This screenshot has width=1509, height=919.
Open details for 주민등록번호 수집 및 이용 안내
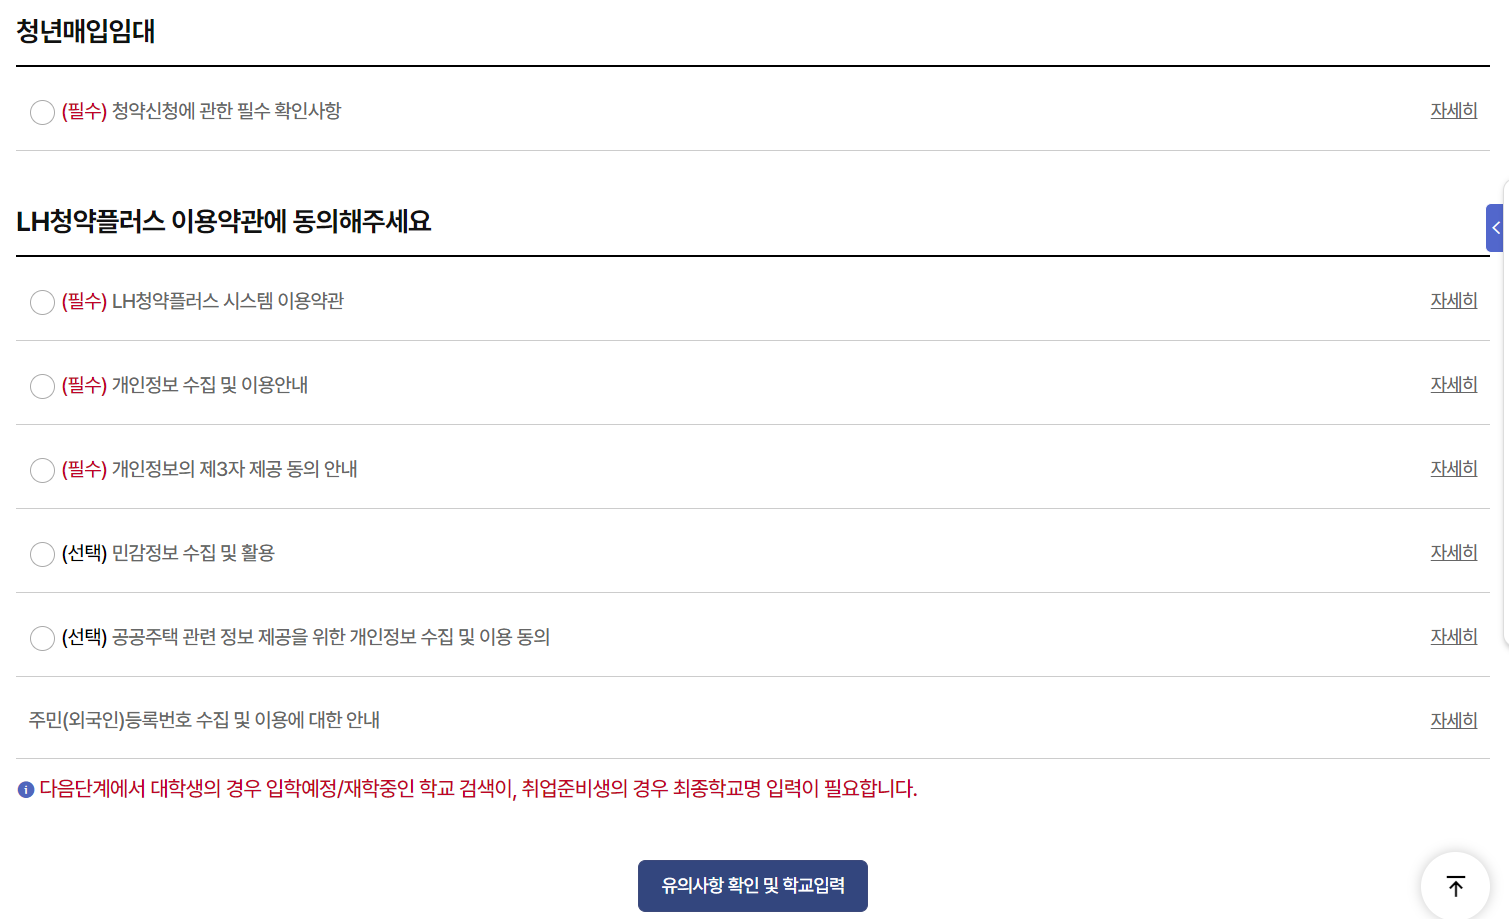(1453, 719)
